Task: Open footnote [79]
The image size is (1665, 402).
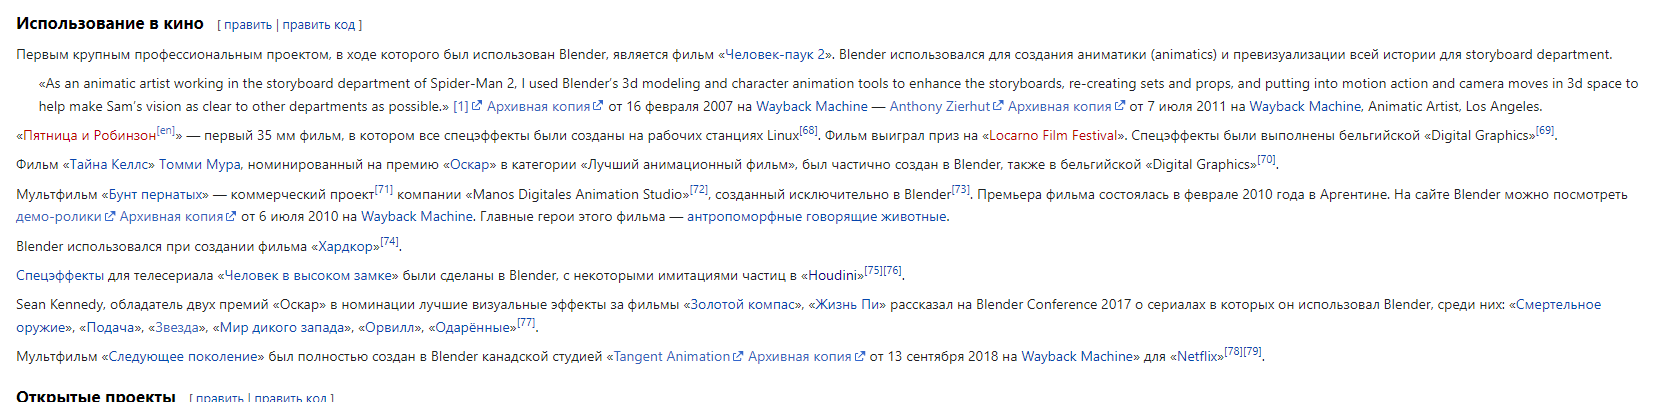Action: 1253,351
